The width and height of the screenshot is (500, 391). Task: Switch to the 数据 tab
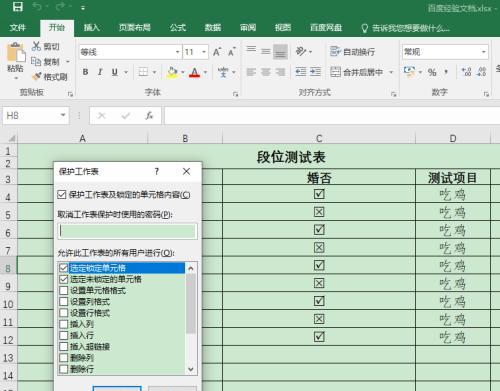click(x=213, y=27)
